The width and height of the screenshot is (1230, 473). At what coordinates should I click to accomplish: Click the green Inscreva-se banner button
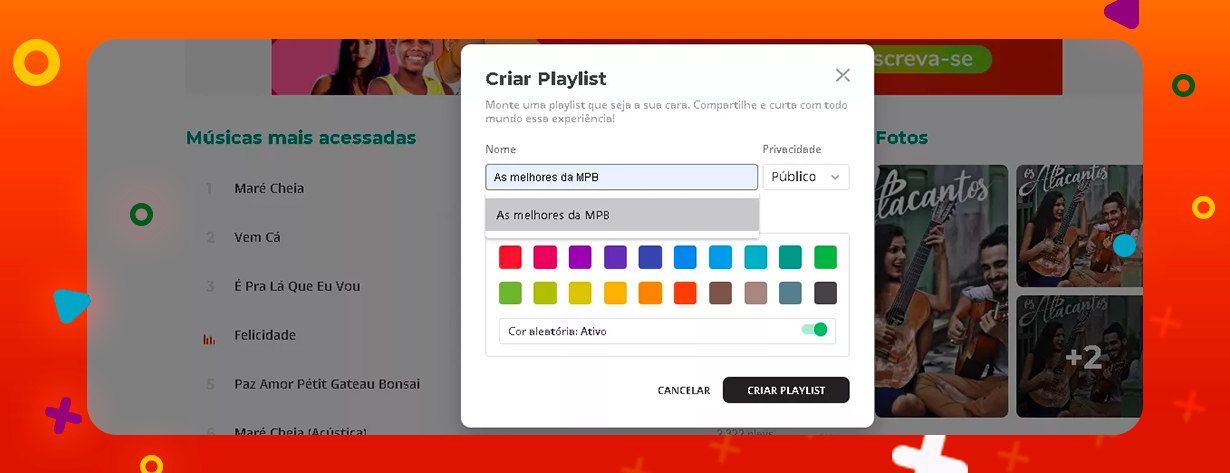pyautogui.click(x=931, y=59)
